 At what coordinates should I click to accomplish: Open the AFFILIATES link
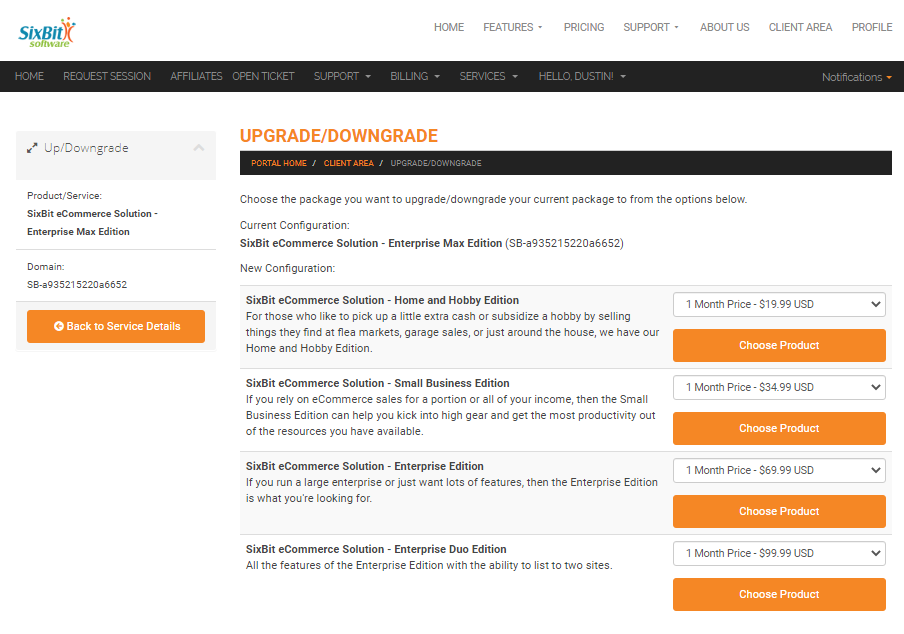tap(196, 76)
